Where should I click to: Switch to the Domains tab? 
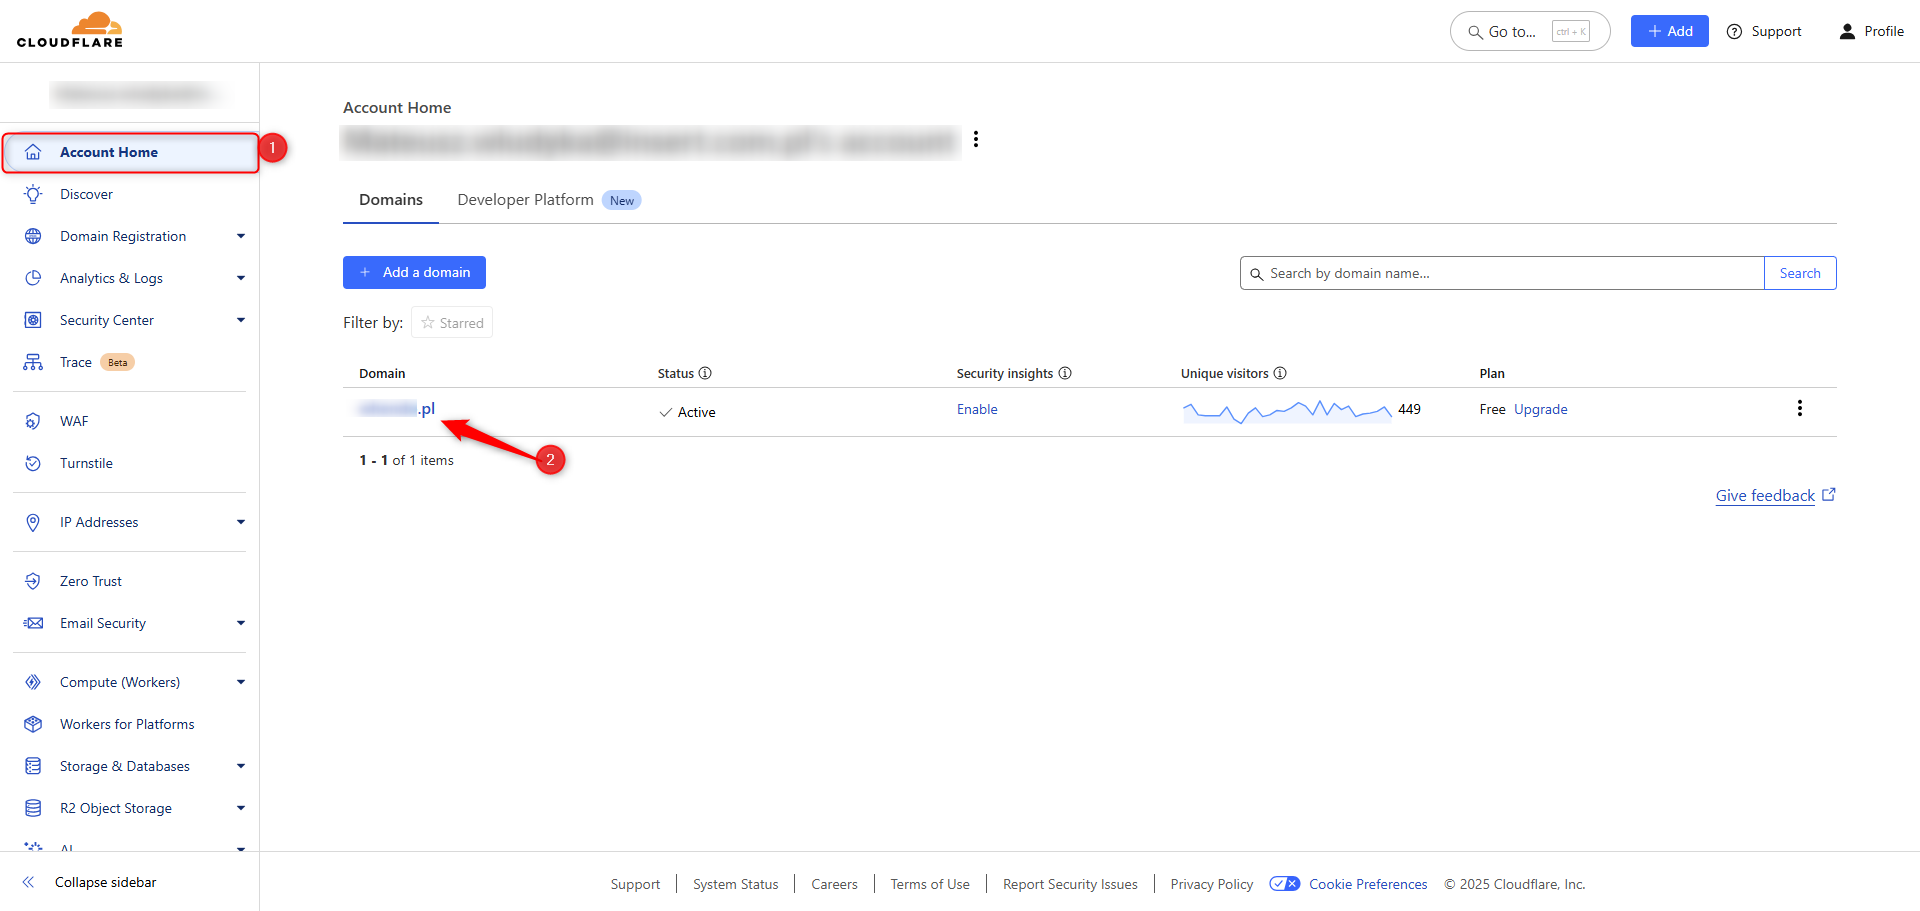391,200
